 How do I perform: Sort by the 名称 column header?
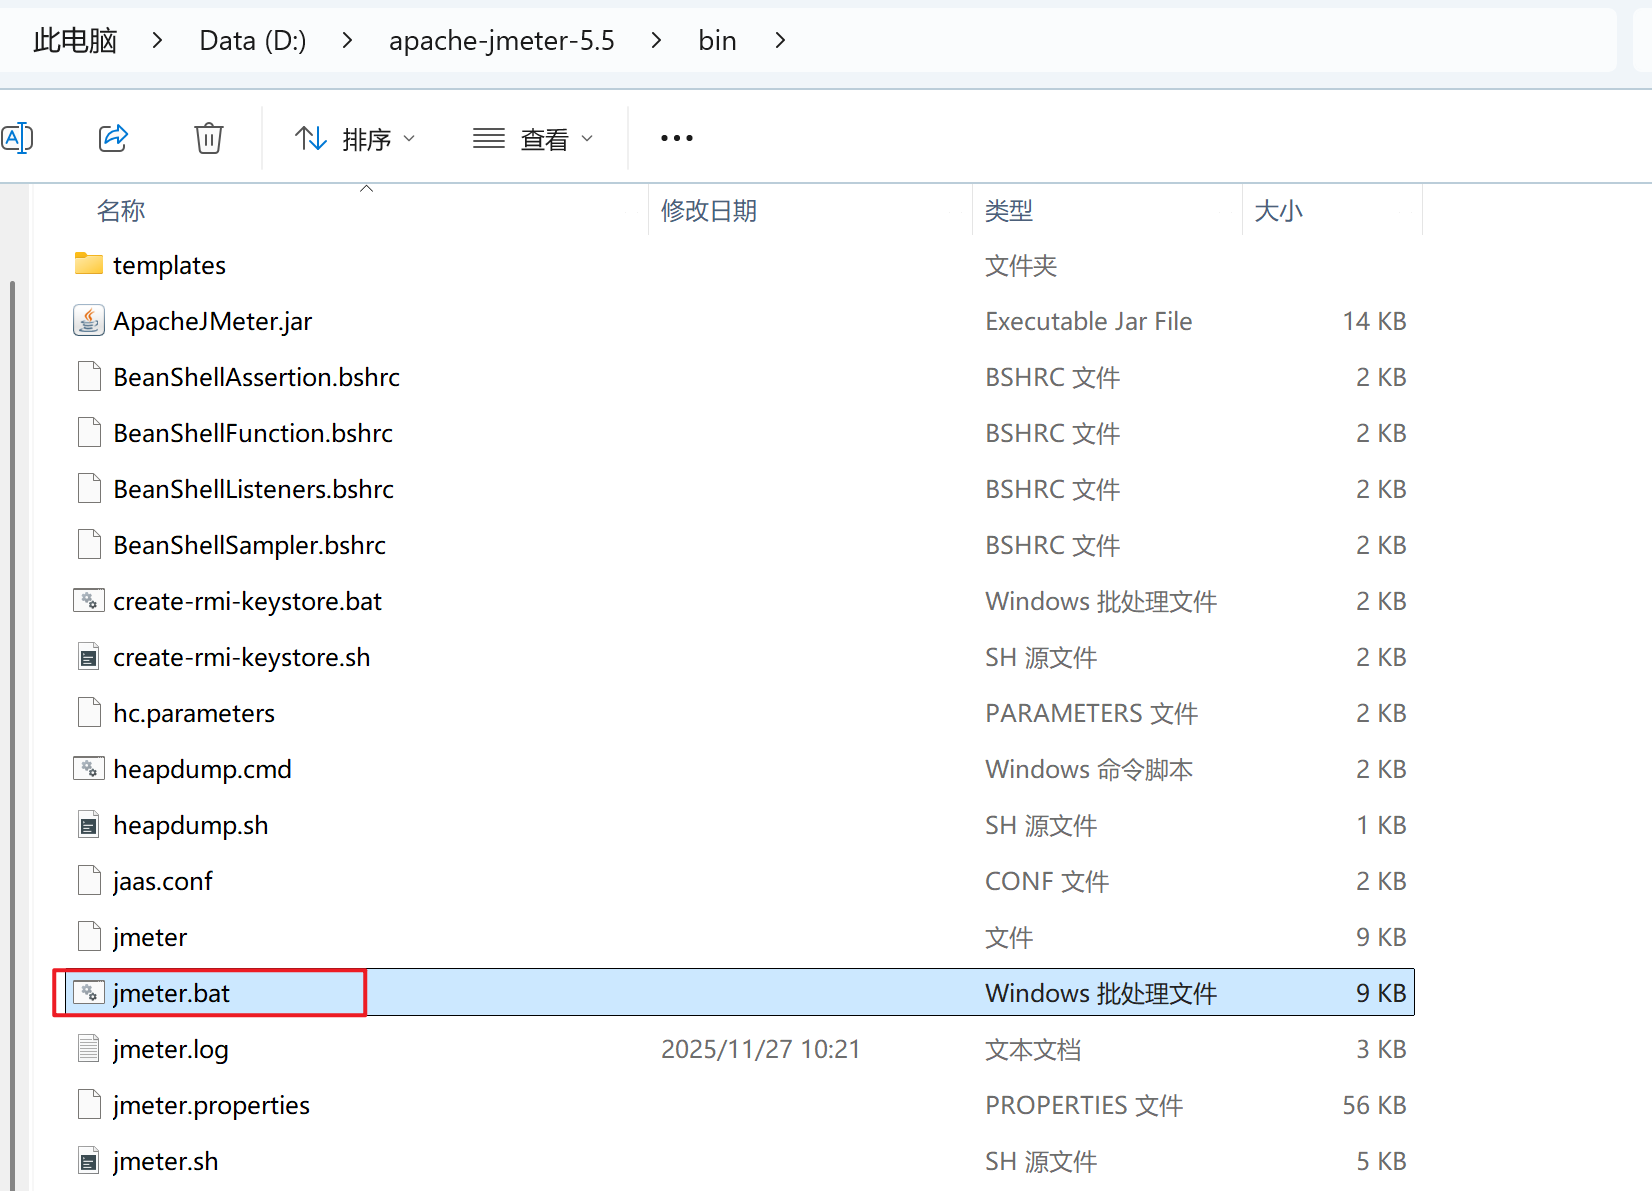tap(121, 211)
